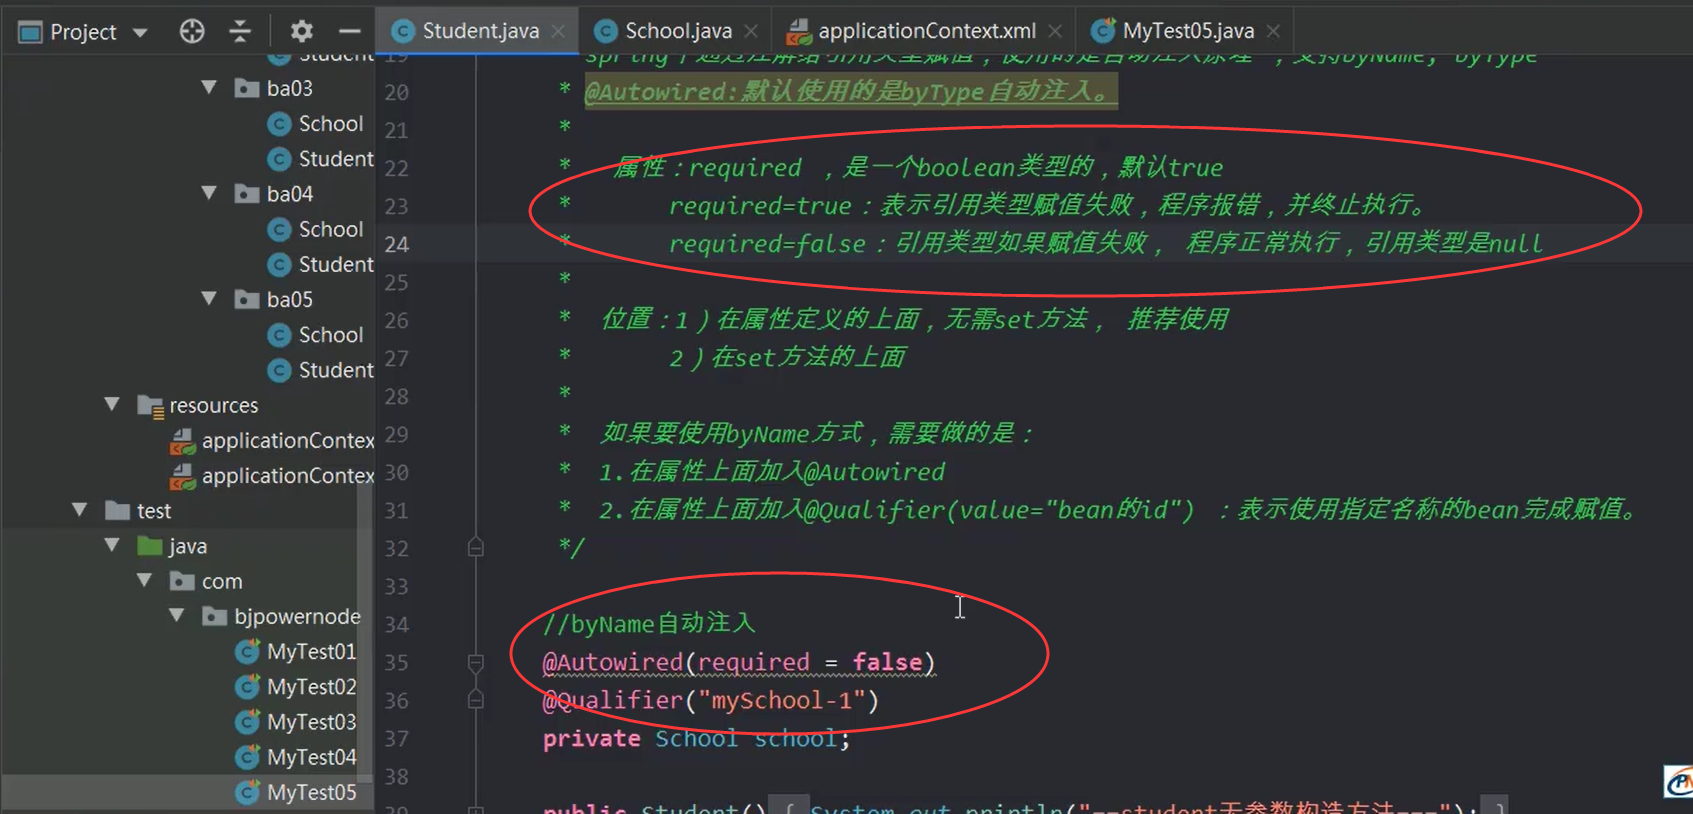Close the MyTest05.java tab
The image size is (1693, 814).
1273,32
